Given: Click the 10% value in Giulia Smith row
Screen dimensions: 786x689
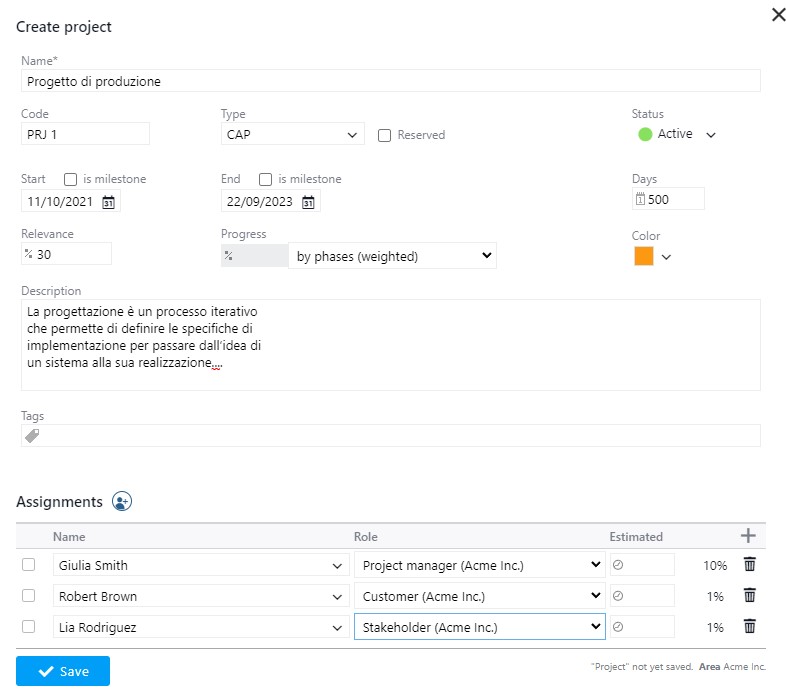Looking at the screenshot, I should (x=715, y=566).
